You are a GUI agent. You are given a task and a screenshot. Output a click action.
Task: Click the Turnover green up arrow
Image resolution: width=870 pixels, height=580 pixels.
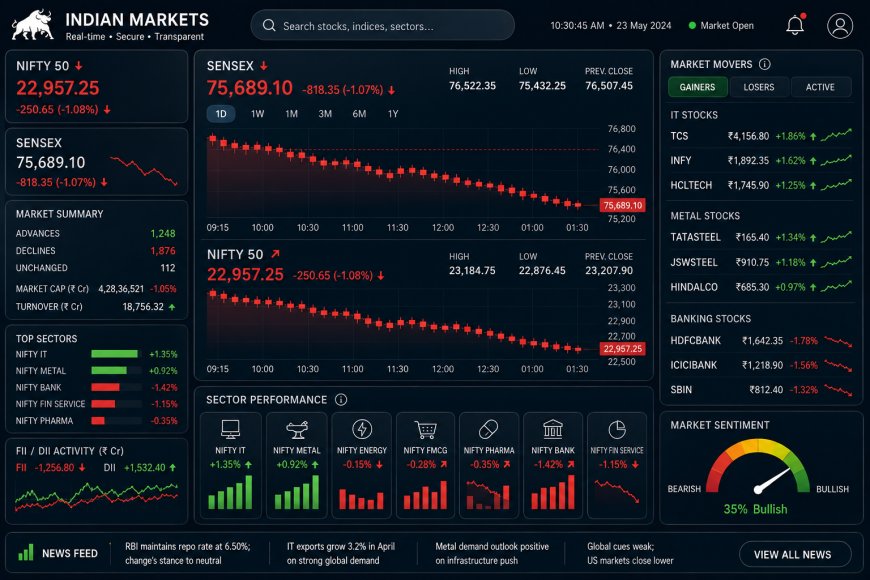(x=172, y=306)
